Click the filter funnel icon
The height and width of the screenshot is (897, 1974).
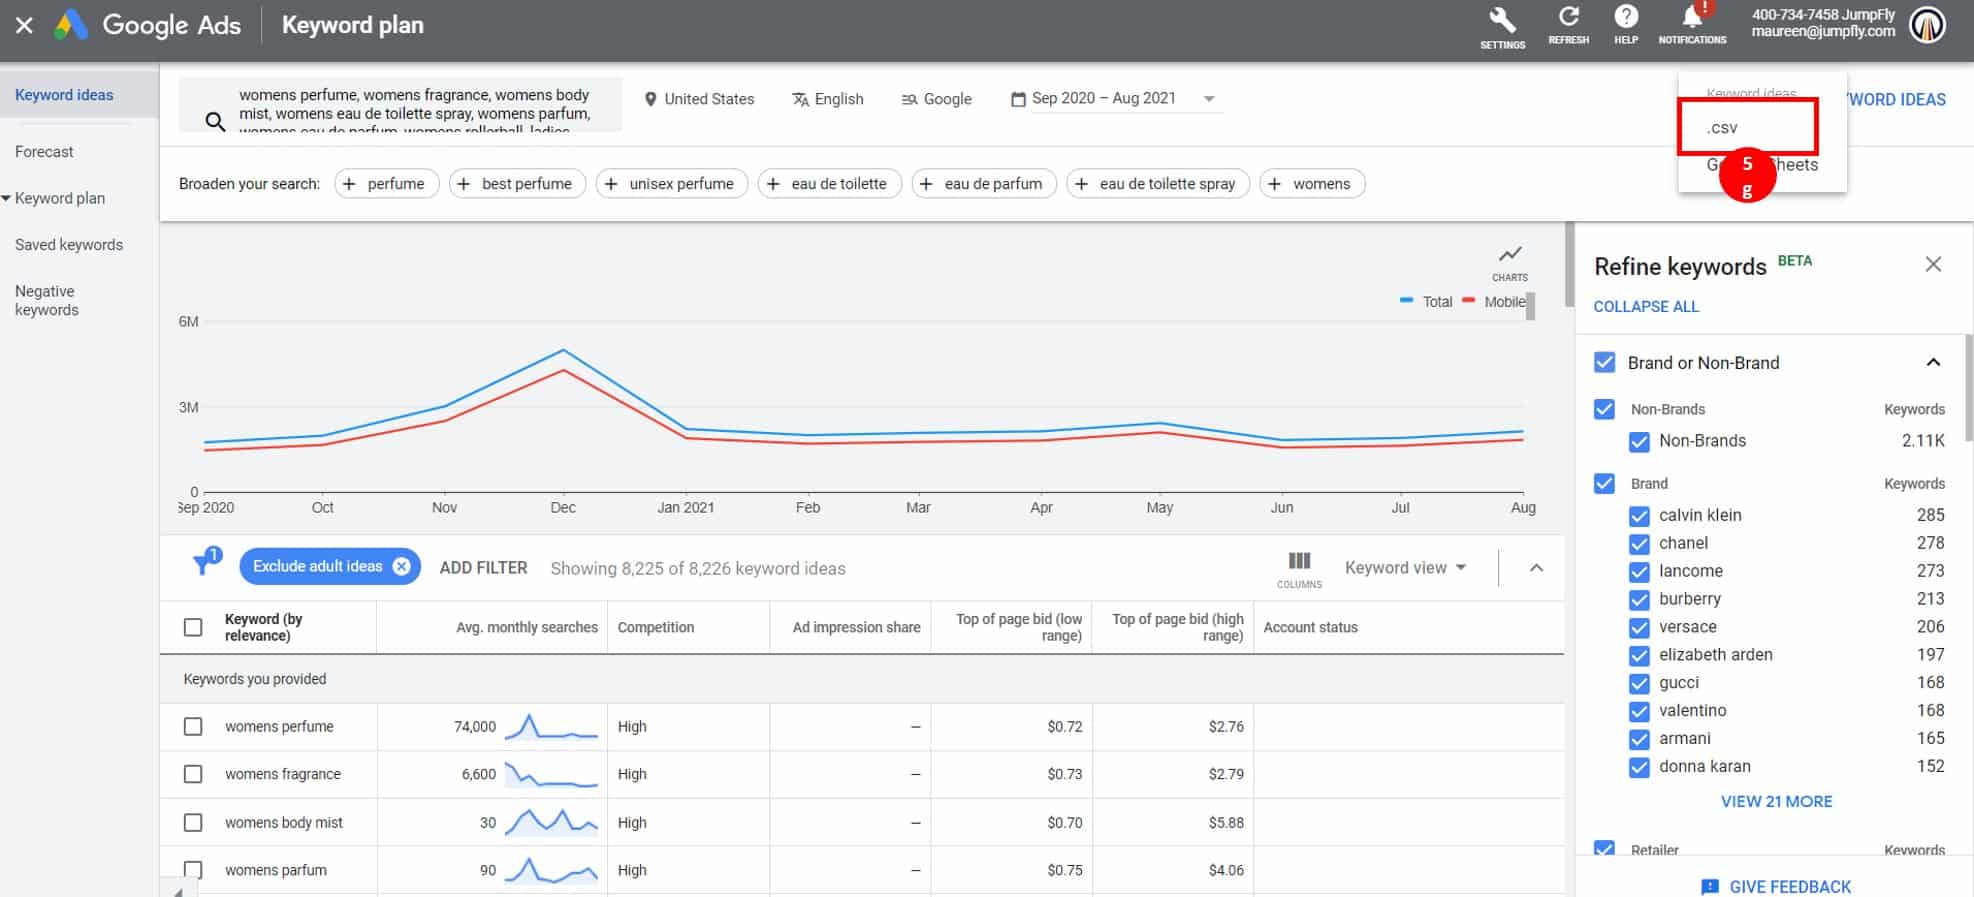(204, 563)
